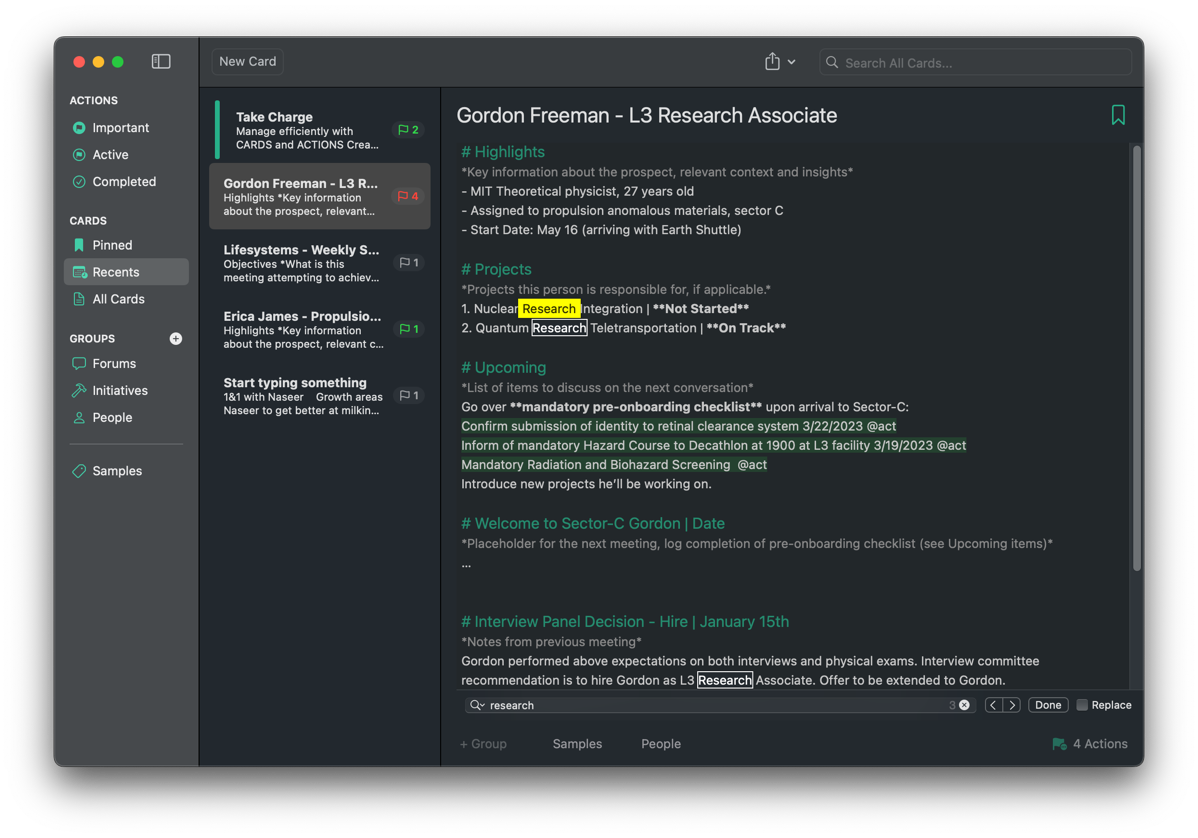The width and height of the screenshot is (1198, 838).
Task: Click the Completed checkmark icon
Action: click(x=79, y=181)
